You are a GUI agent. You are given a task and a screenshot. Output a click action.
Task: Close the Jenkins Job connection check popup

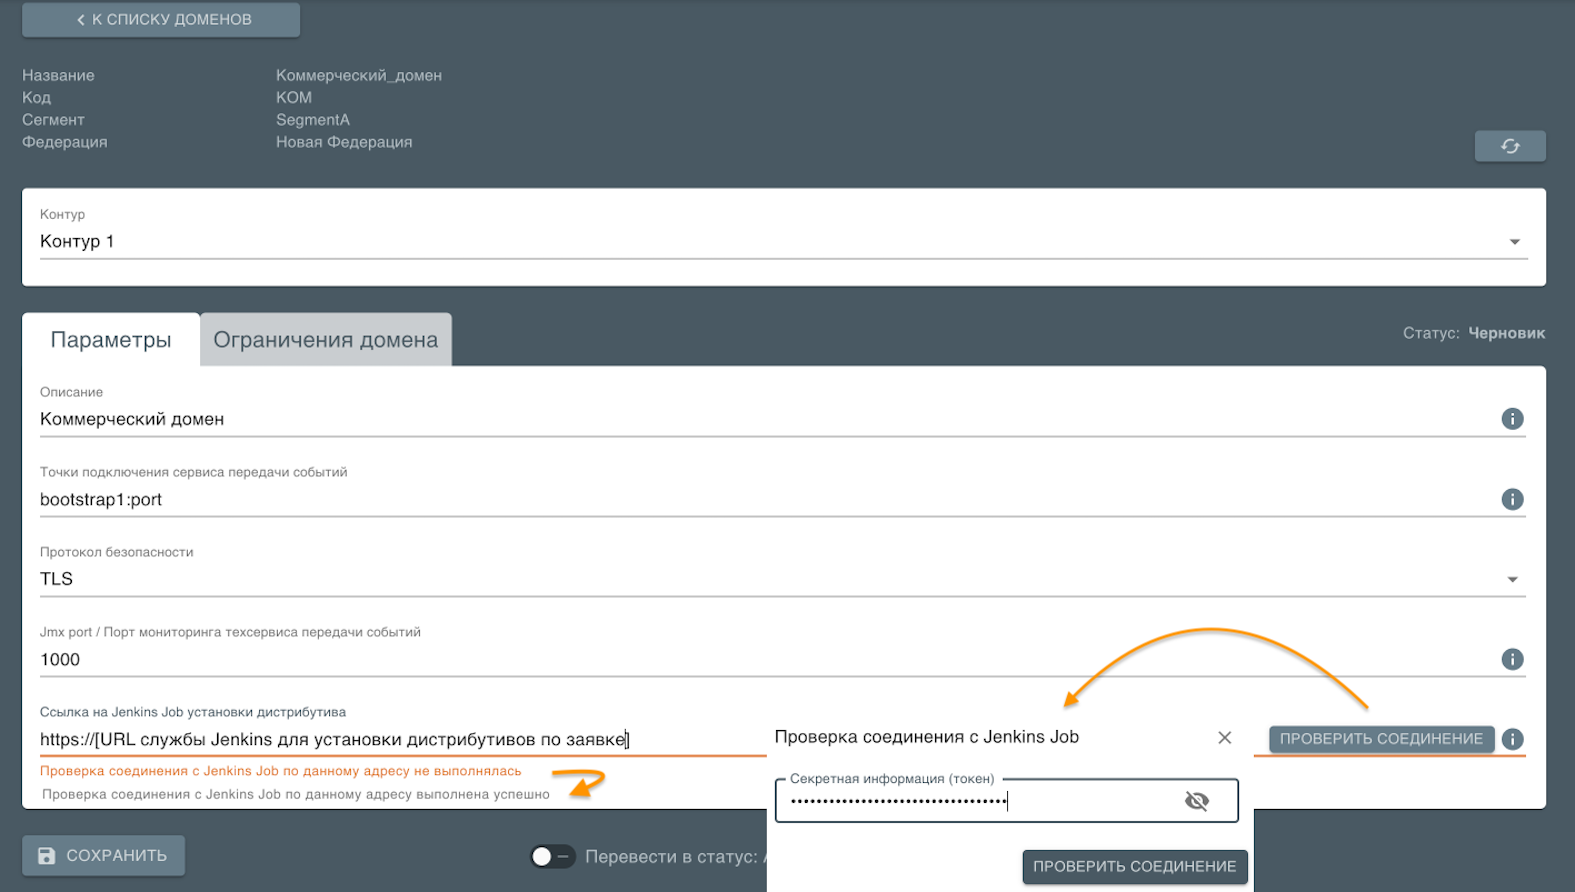[1224, 737]
